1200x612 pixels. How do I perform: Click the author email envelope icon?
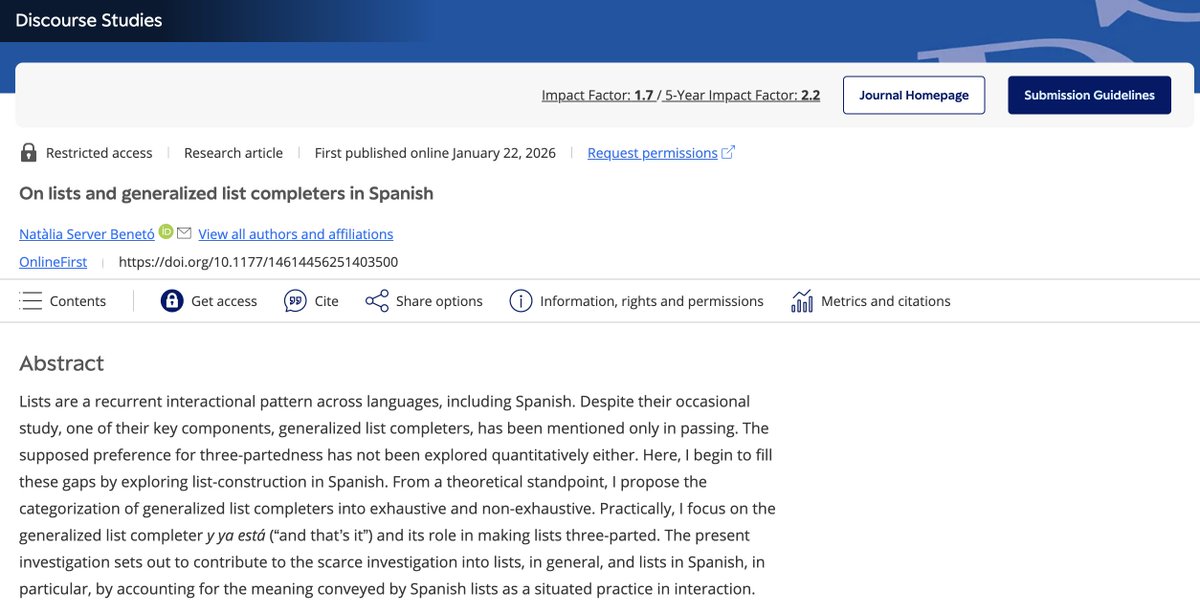pos(184,233)
